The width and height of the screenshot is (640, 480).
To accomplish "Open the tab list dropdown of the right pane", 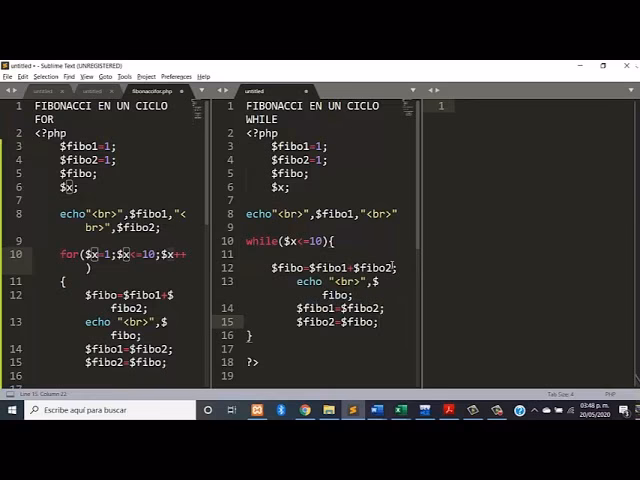I will [x=631, y=90].
